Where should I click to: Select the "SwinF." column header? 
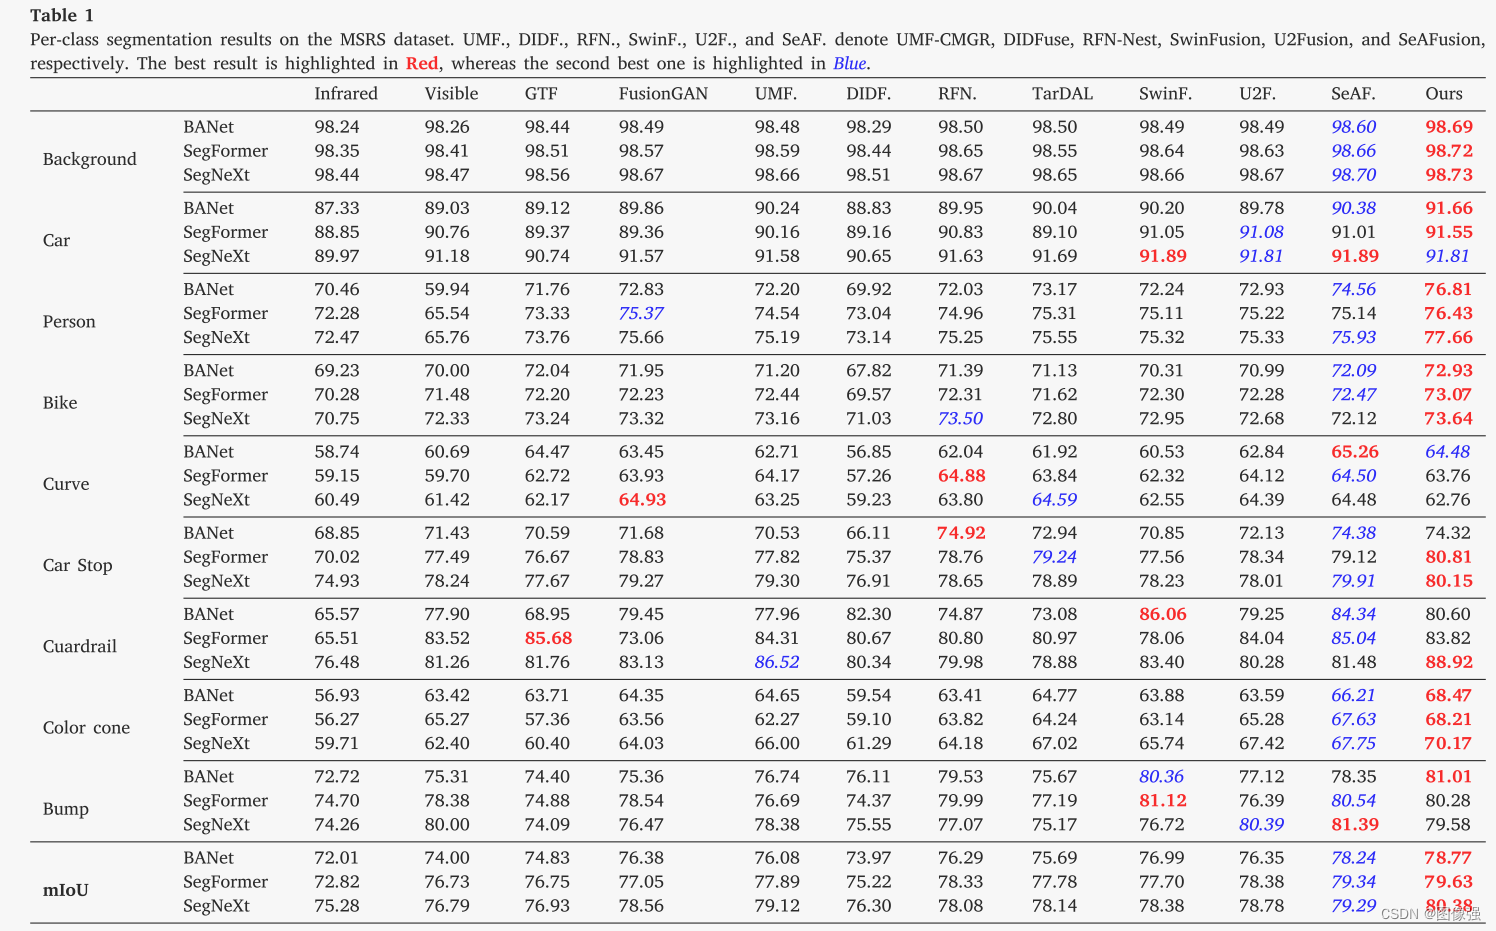(x=1166, y=94)
